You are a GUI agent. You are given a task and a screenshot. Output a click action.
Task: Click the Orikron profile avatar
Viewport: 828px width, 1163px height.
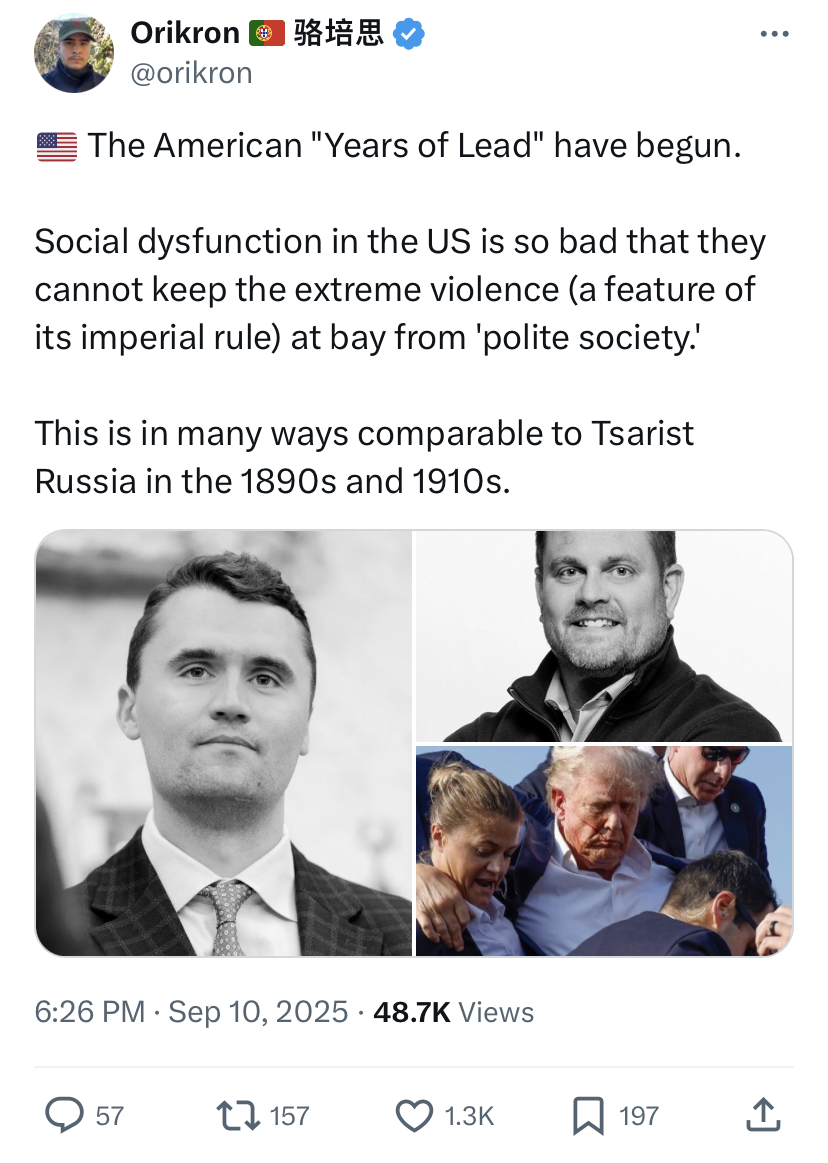pos(74,53)
